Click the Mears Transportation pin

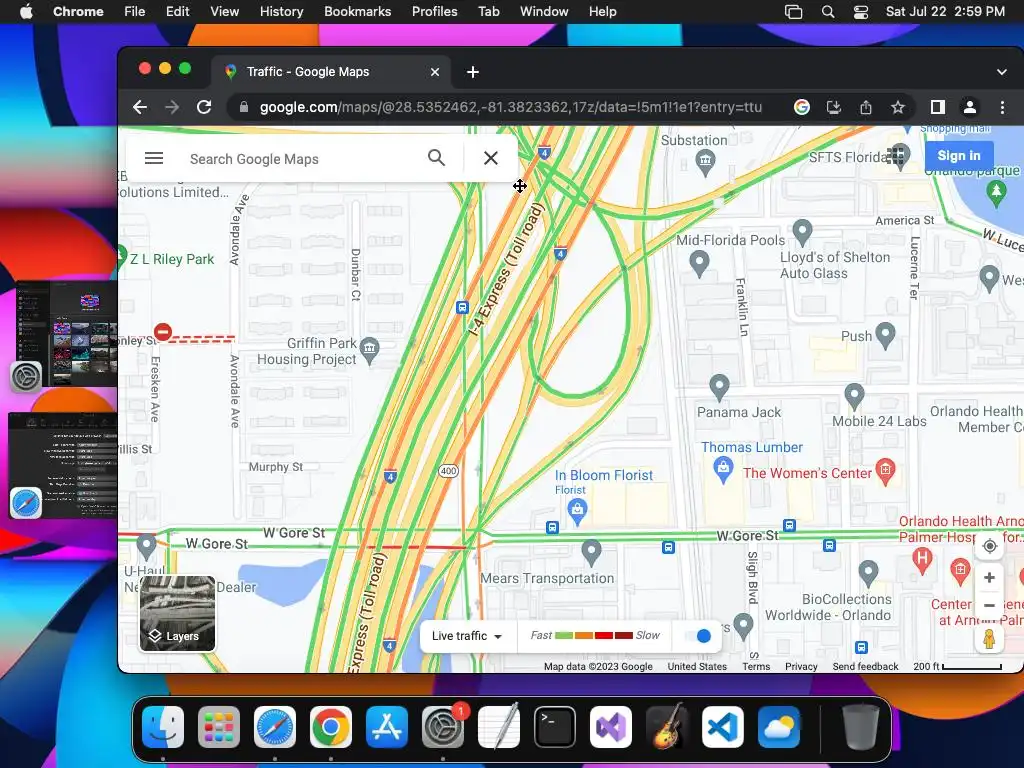[x=591, y=552]
